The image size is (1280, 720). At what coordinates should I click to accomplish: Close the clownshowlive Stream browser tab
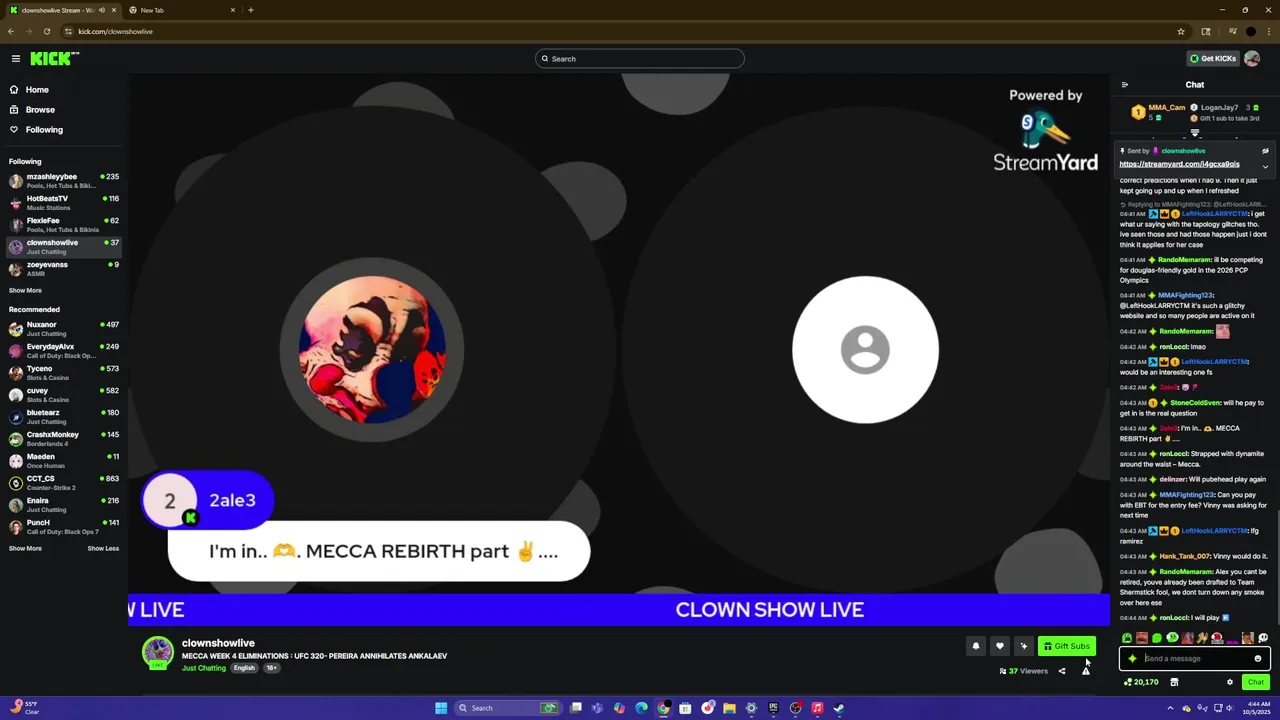114,10
